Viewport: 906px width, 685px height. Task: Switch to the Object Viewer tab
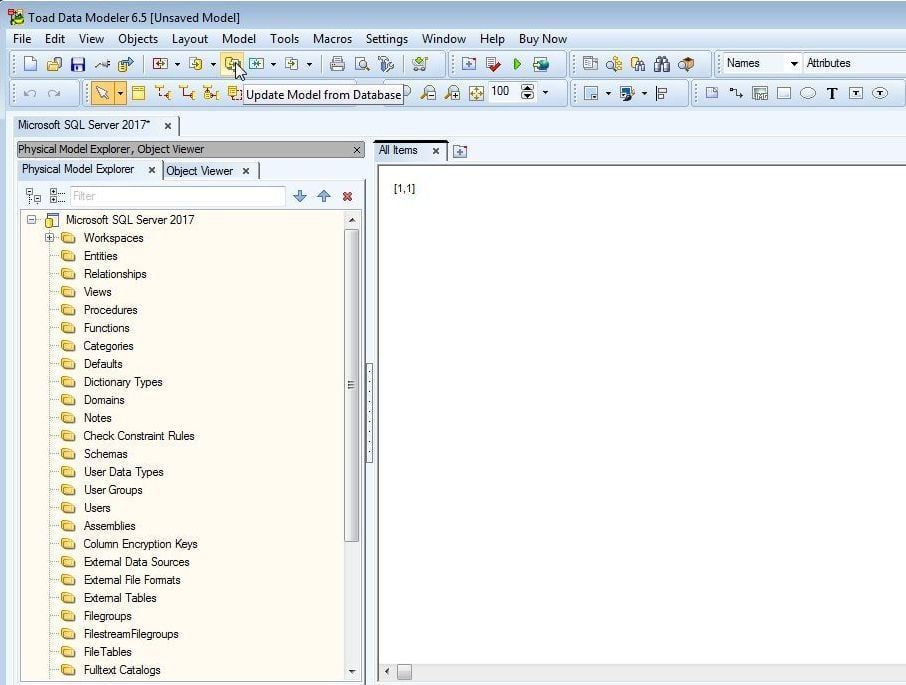(x=199, y=171)
